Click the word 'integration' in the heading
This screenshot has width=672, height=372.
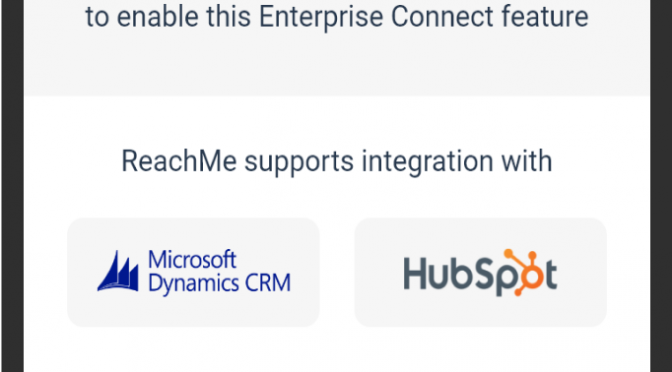(x=427, y=162)
